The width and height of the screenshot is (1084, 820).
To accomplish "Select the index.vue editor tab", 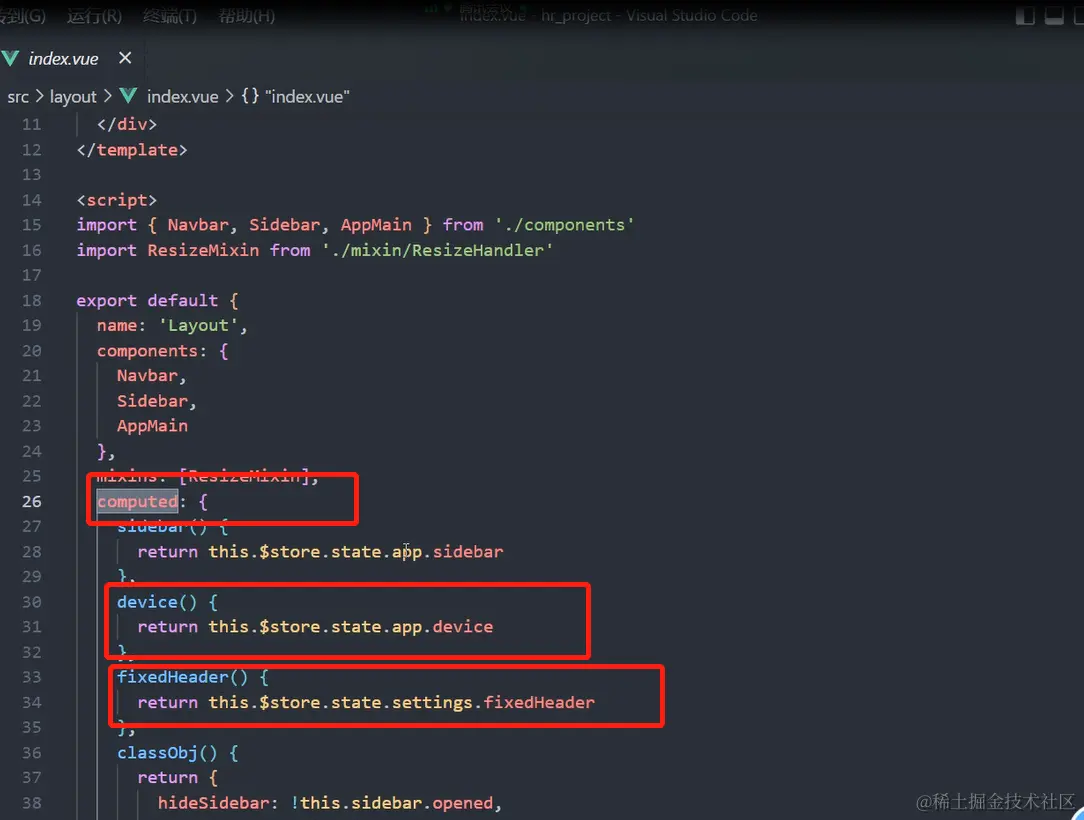I will tap(63, 59).
